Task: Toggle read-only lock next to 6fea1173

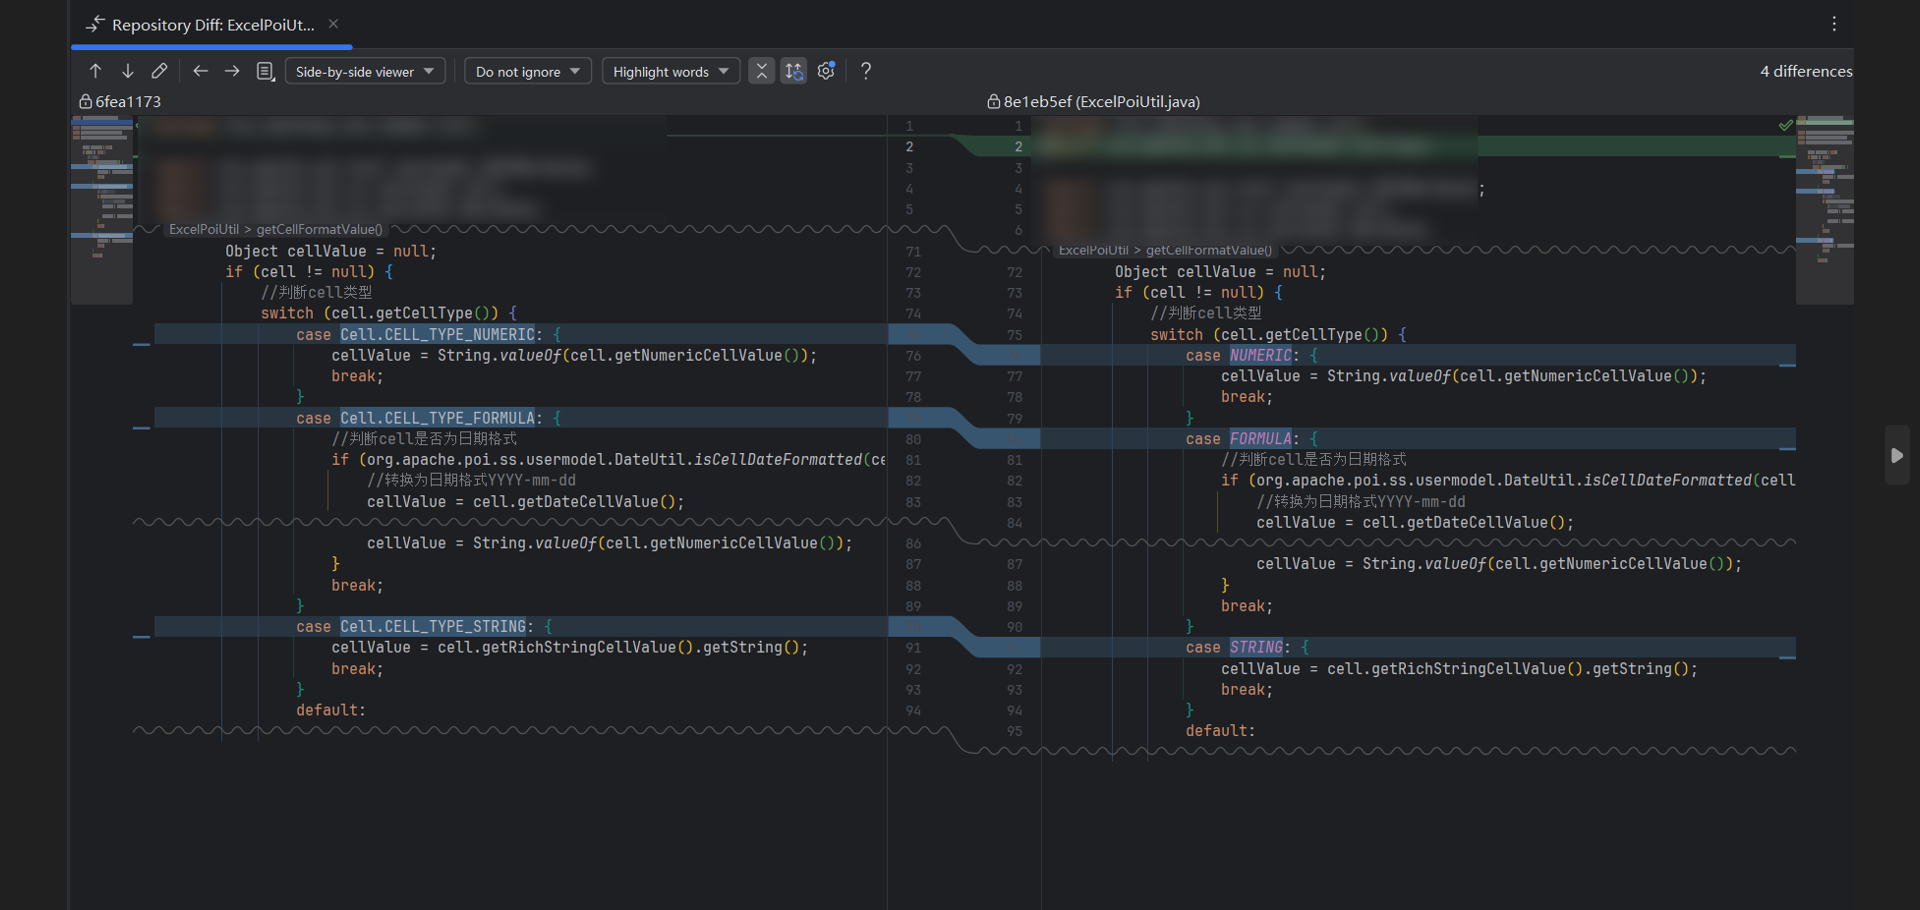Action: click(86, 101)
